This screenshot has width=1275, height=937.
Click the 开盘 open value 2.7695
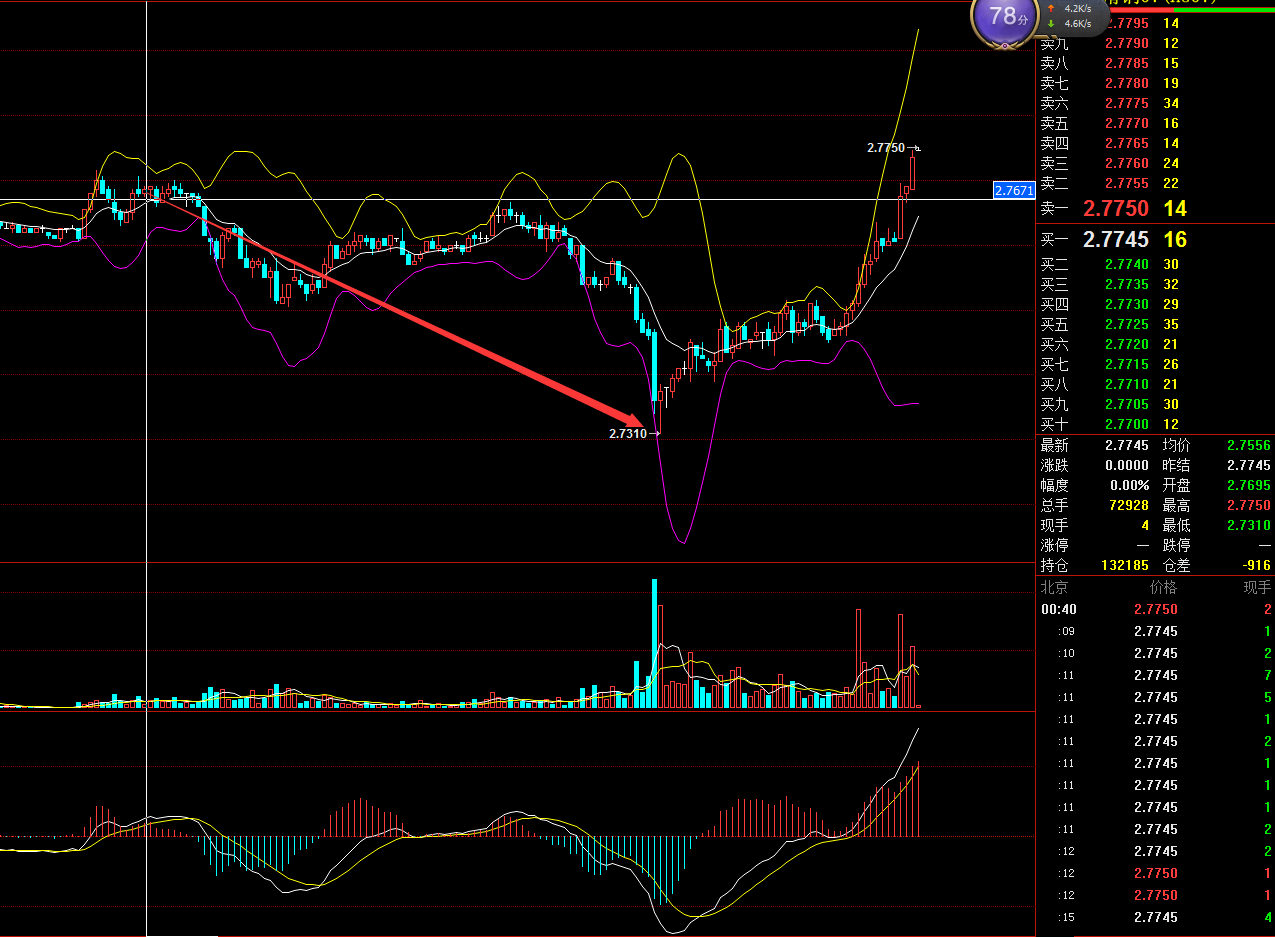[1249, 485]
